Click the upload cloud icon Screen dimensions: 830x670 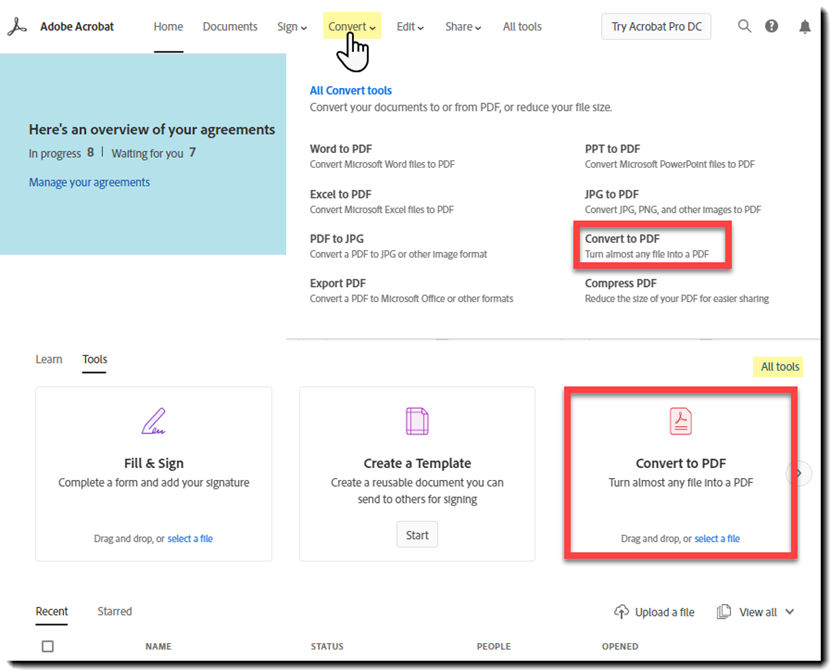tap(621, 612)
